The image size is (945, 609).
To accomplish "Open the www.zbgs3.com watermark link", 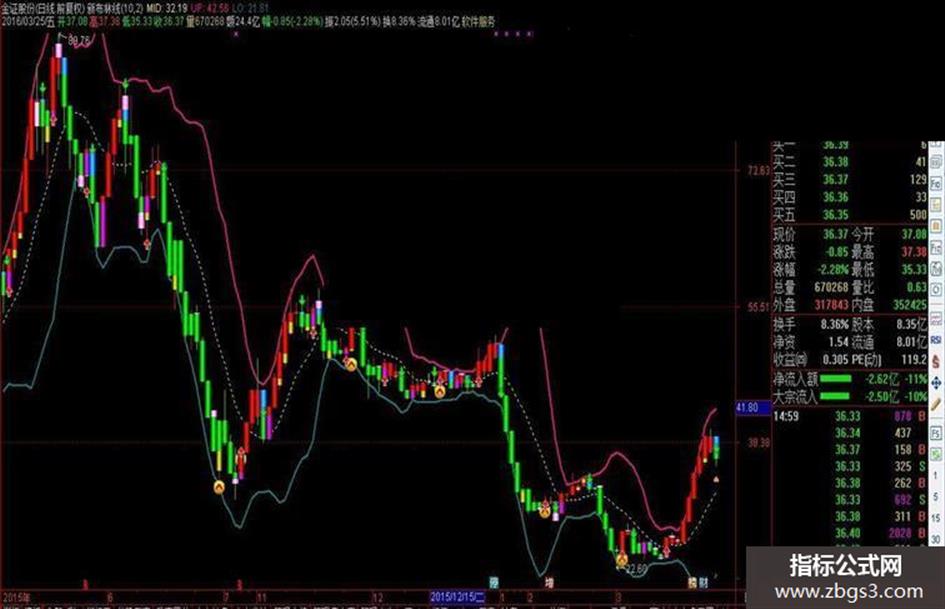I will pos(848,592).
